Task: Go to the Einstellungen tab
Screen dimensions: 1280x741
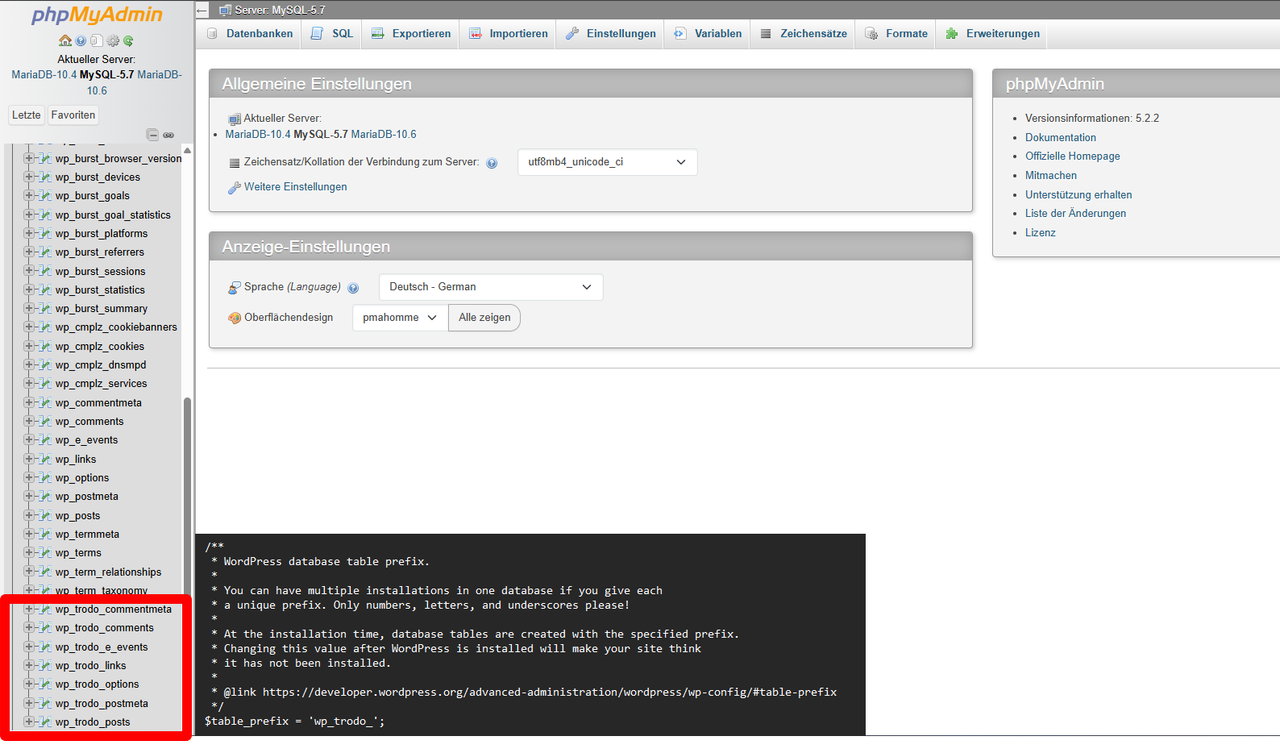Action: (x=611, y=33)
